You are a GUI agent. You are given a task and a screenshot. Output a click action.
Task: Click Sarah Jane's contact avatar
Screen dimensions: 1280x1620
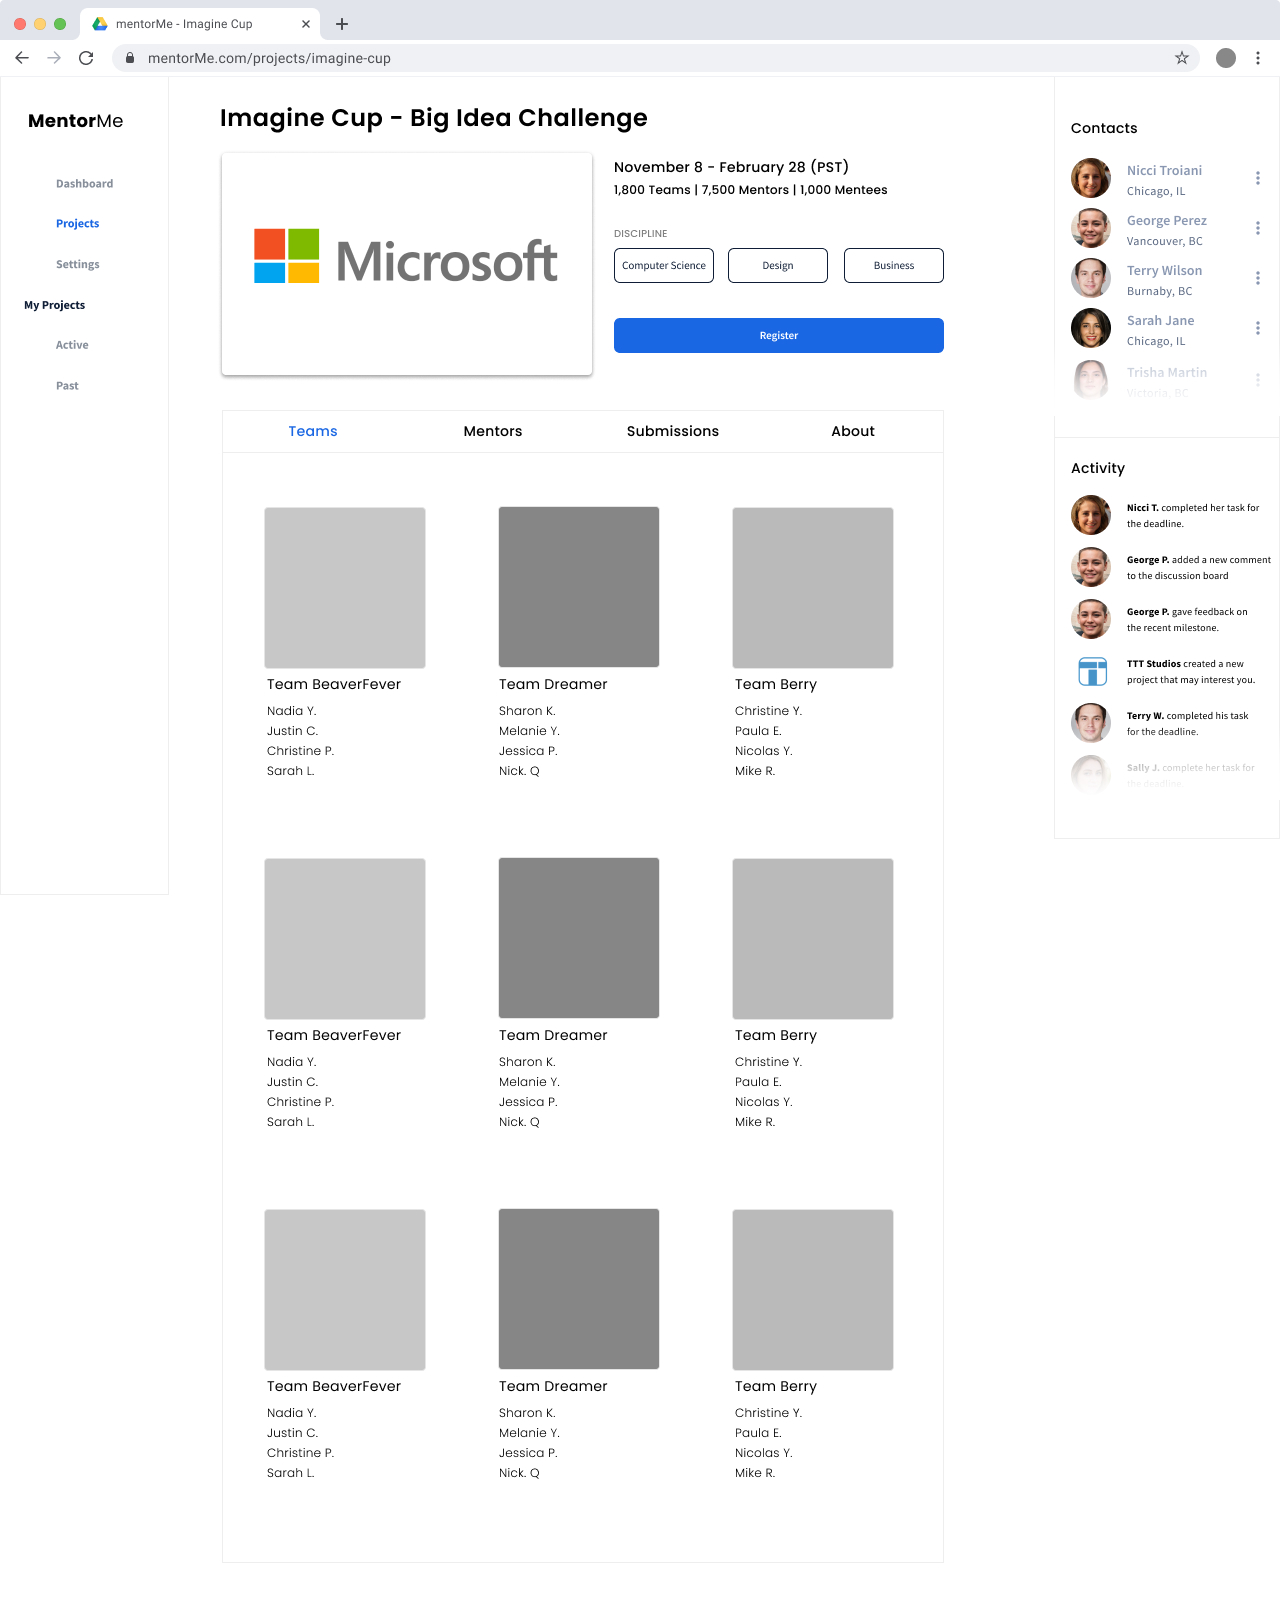pos(1091,328)
